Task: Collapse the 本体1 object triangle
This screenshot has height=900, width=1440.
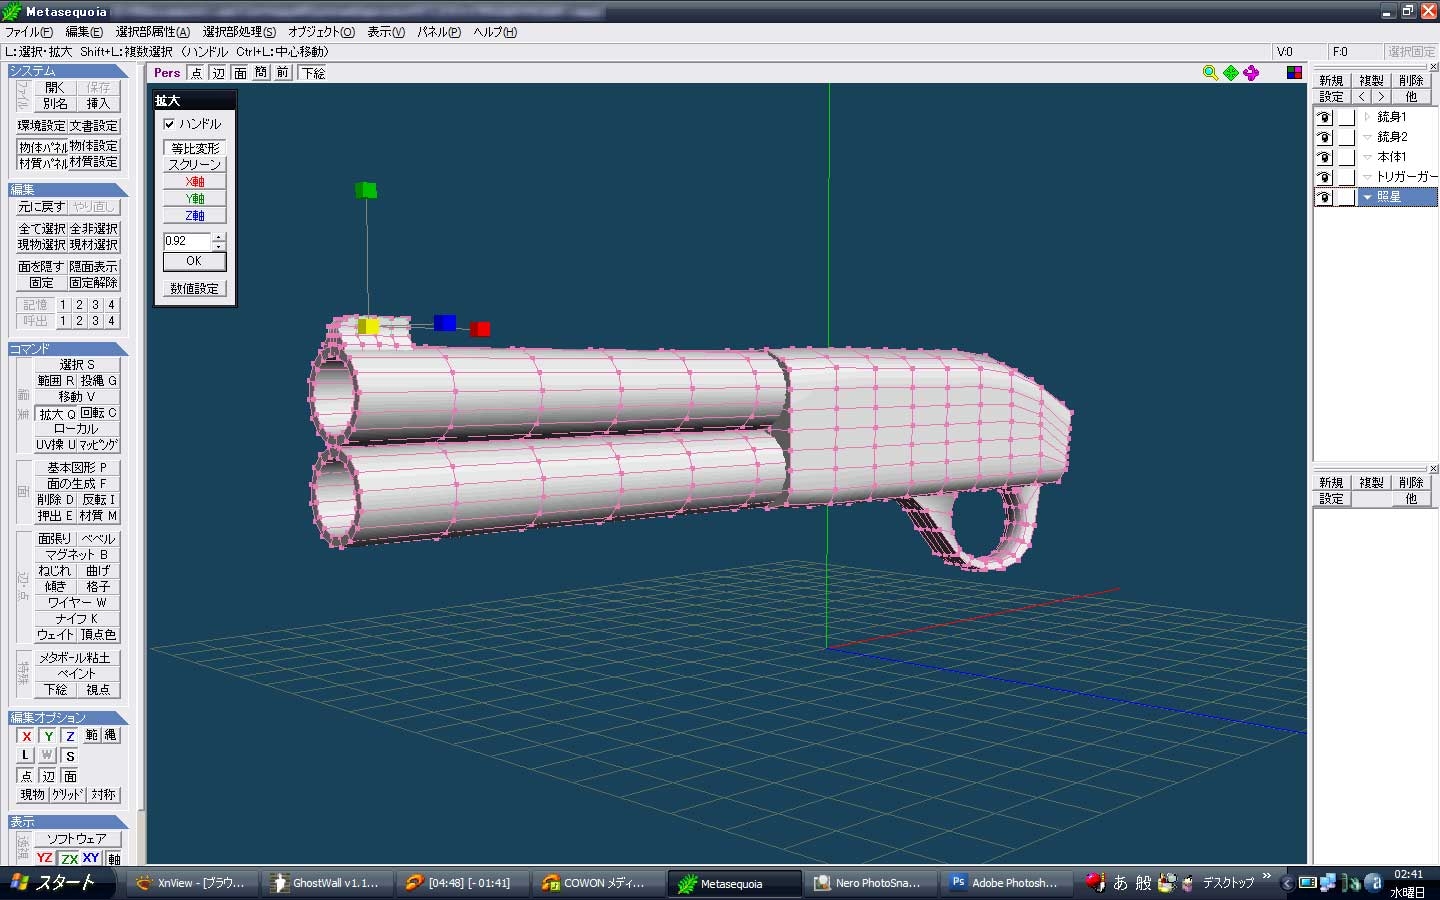Action: [1367, 157]
